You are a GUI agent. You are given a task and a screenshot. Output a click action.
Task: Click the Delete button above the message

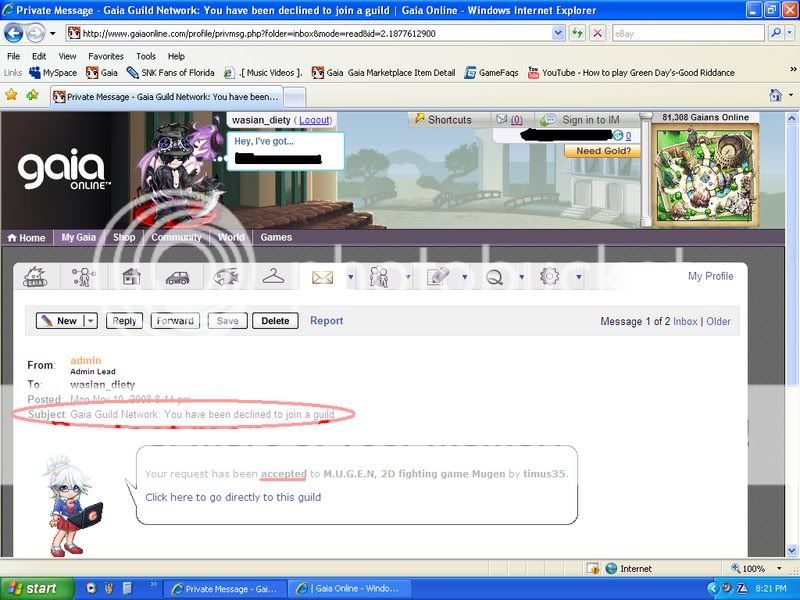click(275, 321)
